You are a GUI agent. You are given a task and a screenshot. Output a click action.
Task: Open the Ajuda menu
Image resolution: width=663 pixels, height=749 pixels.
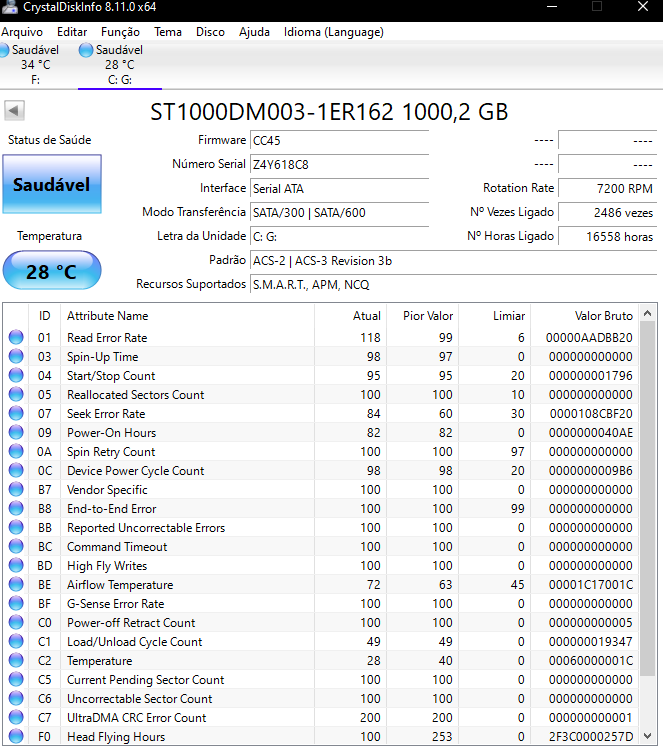(x=254, y=32)
